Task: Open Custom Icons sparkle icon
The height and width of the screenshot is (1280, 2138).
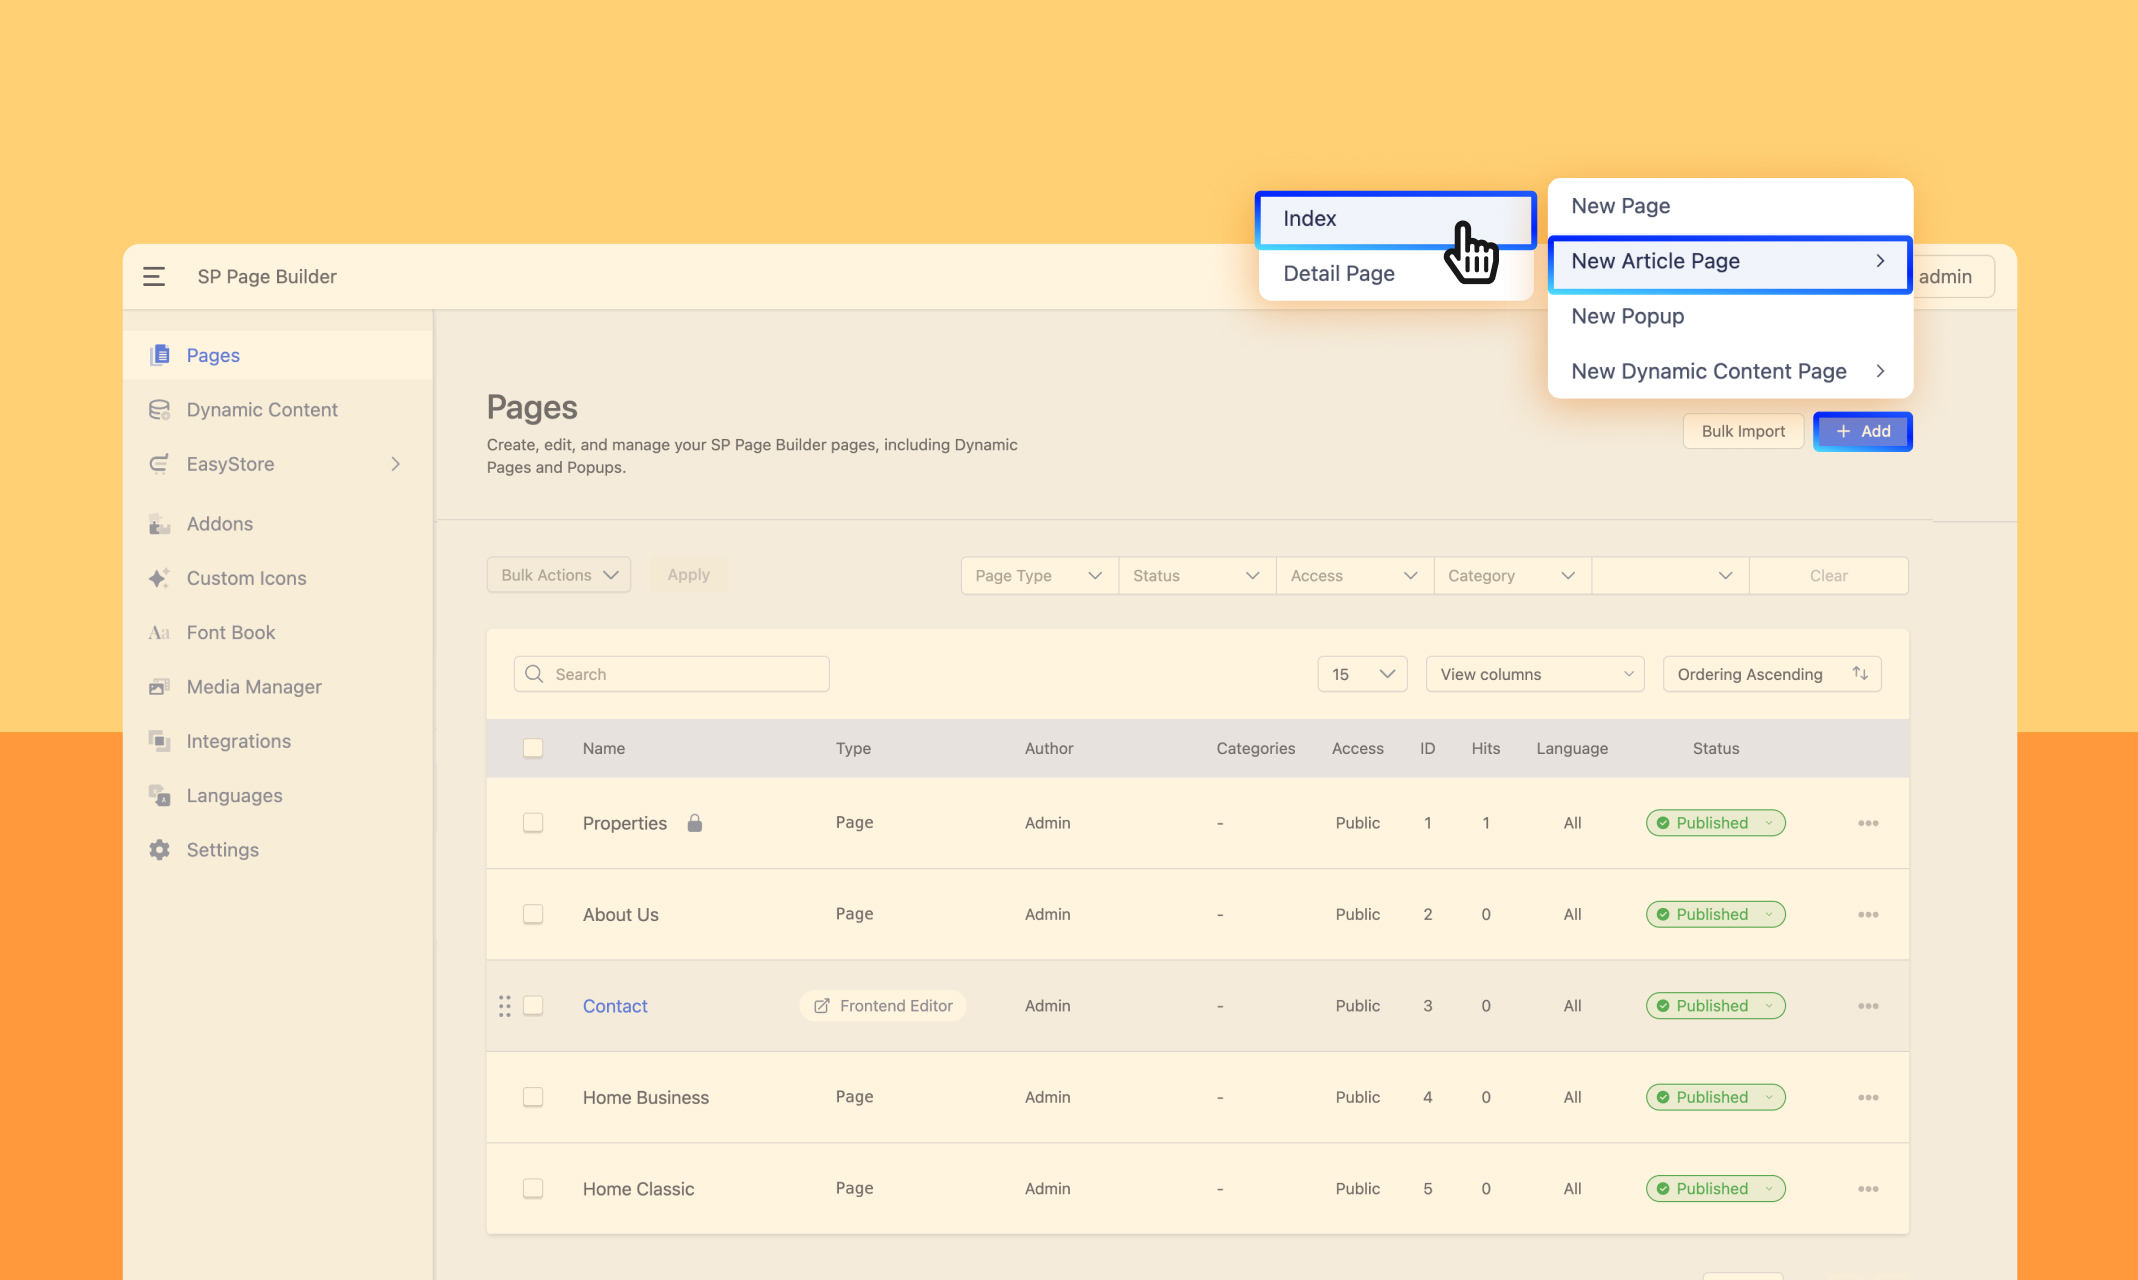Action: tap(159, 578)
